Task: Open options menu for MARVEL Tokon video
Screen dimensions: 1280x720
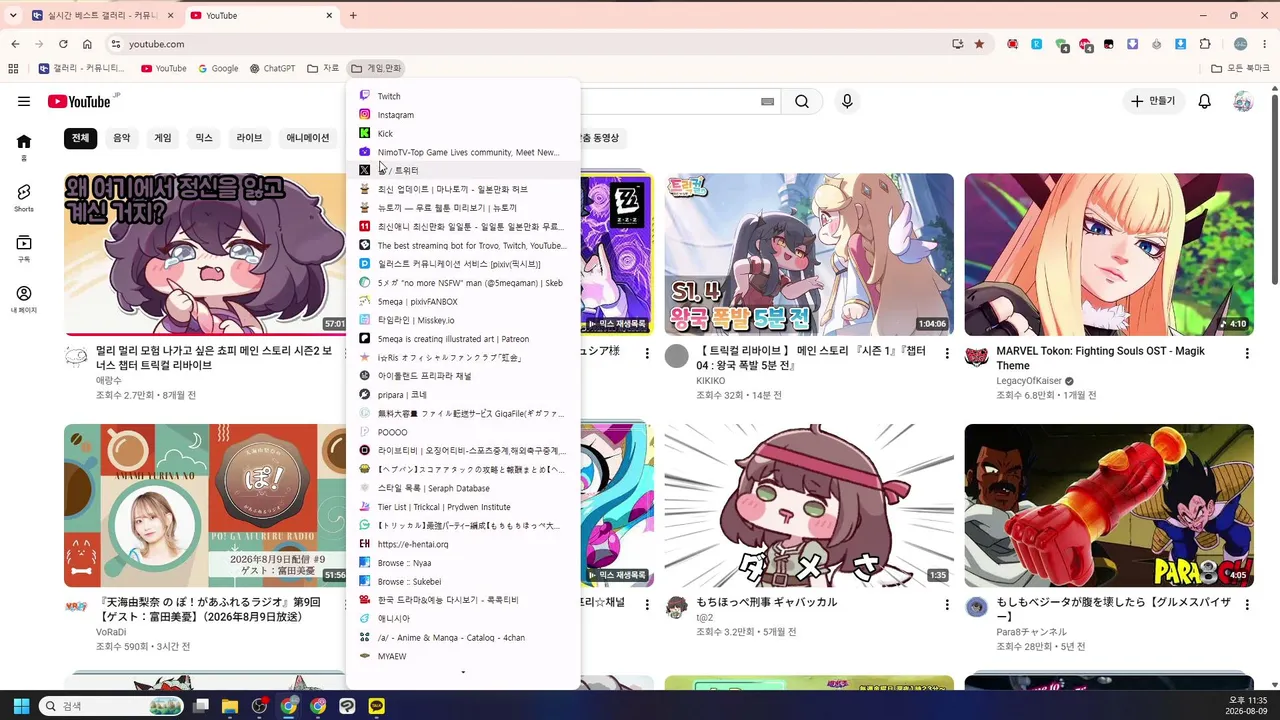Action: (1247, 354)
